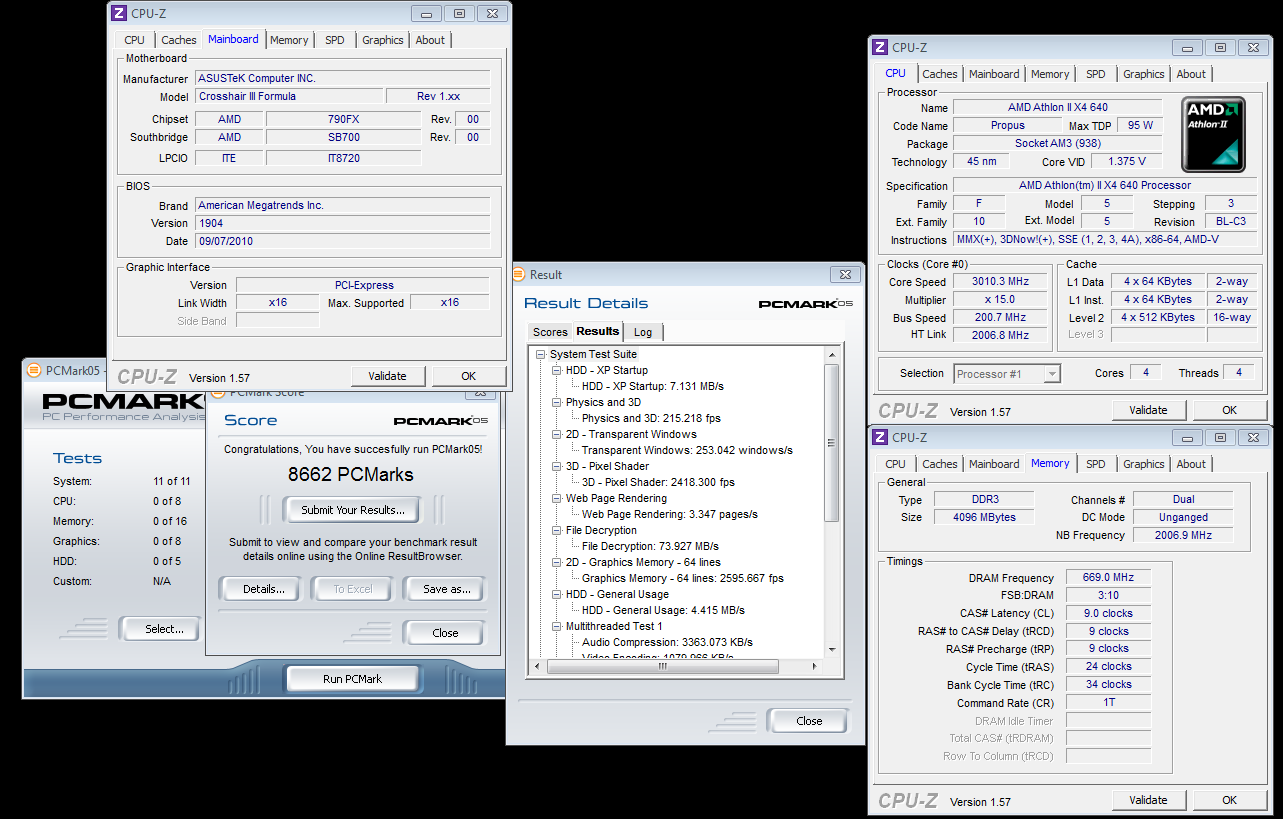Collapse the Physics and 3D node
1283x819 pixels.
click(x=557, y=402)
